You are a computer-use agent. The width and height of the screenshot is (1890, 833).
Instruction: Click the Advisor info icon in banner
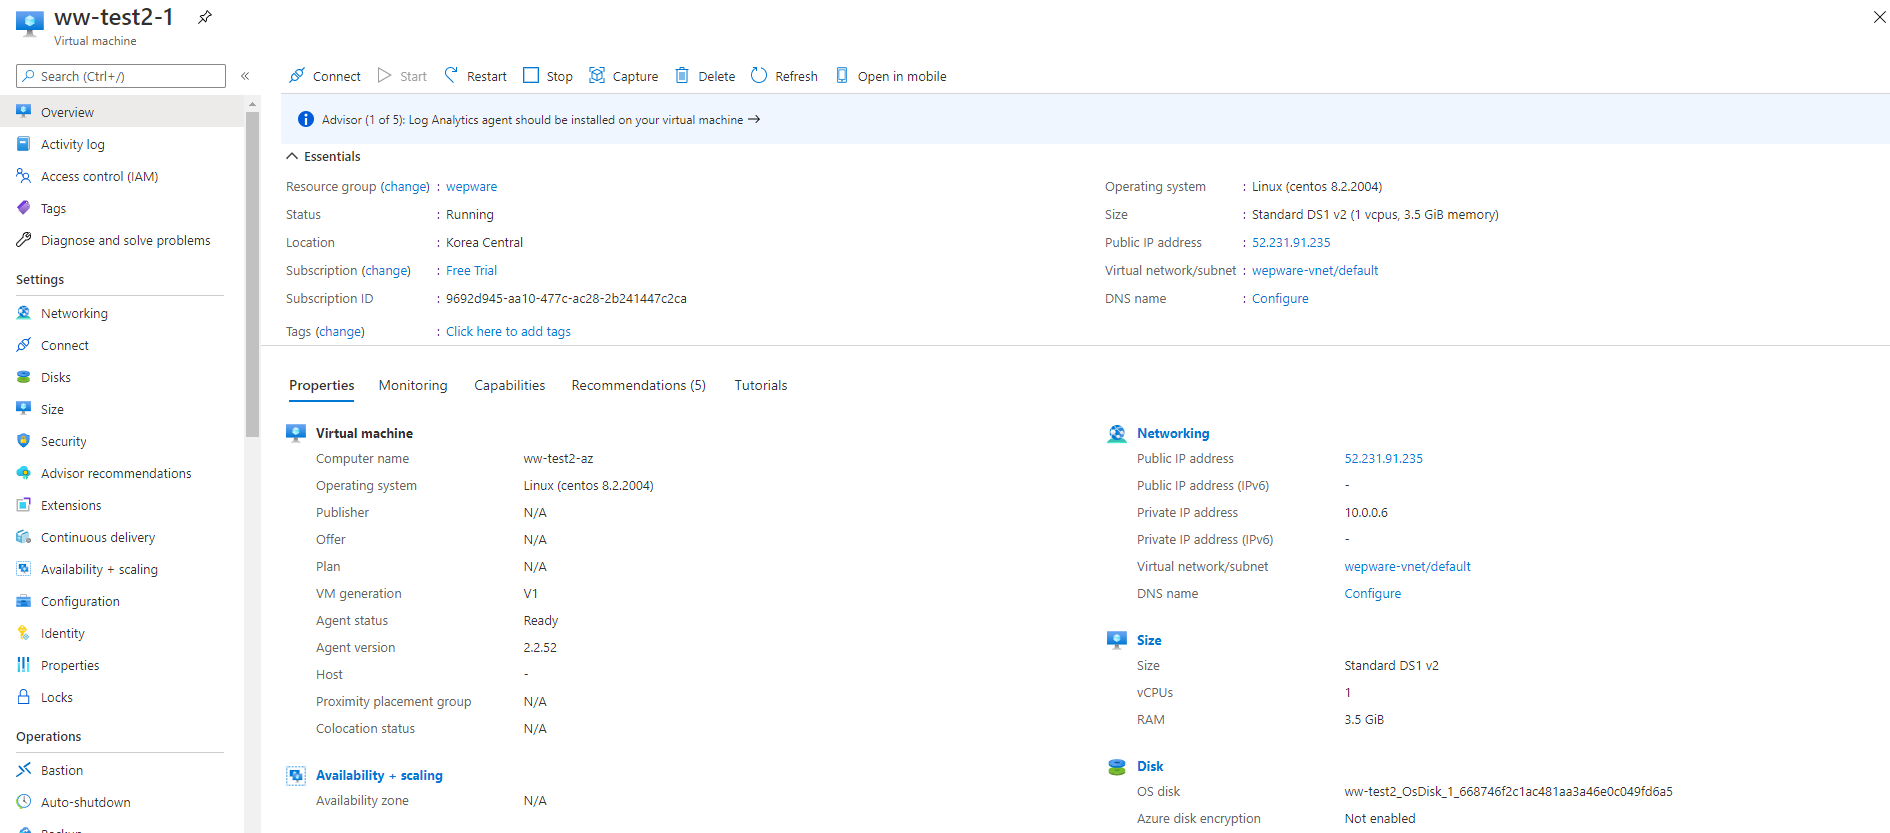pyautogui.click(x=306, y=119)
